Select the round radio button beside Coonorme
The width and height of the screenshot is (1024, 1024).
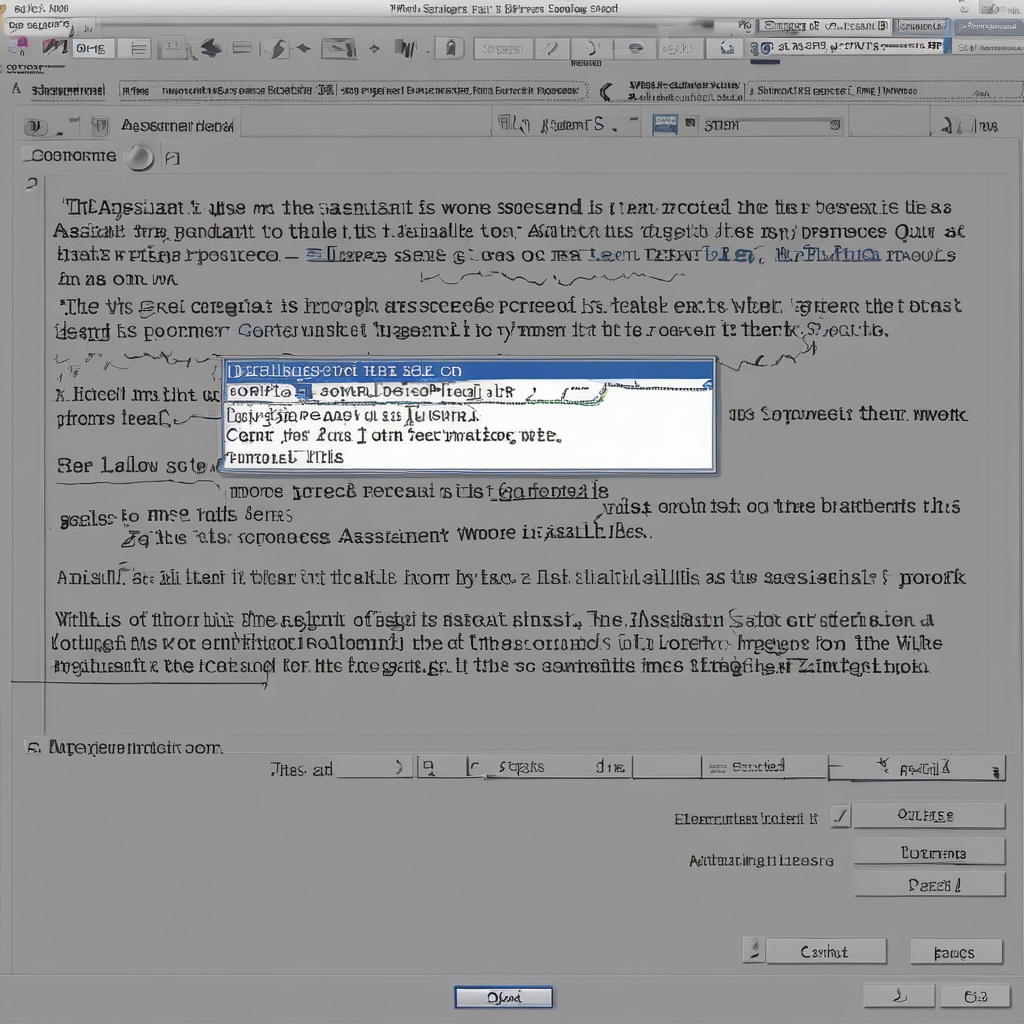coord(141,157)
